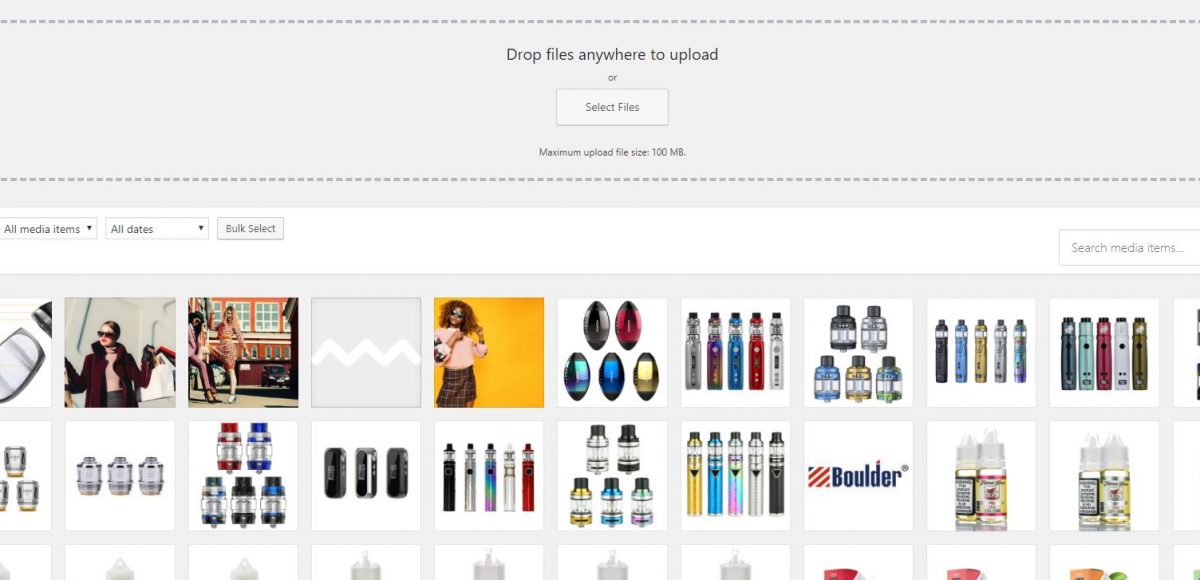Select the five box mod kits thumbnail
Viewport: 1200px width, 580px height.
tap(735, 352)
